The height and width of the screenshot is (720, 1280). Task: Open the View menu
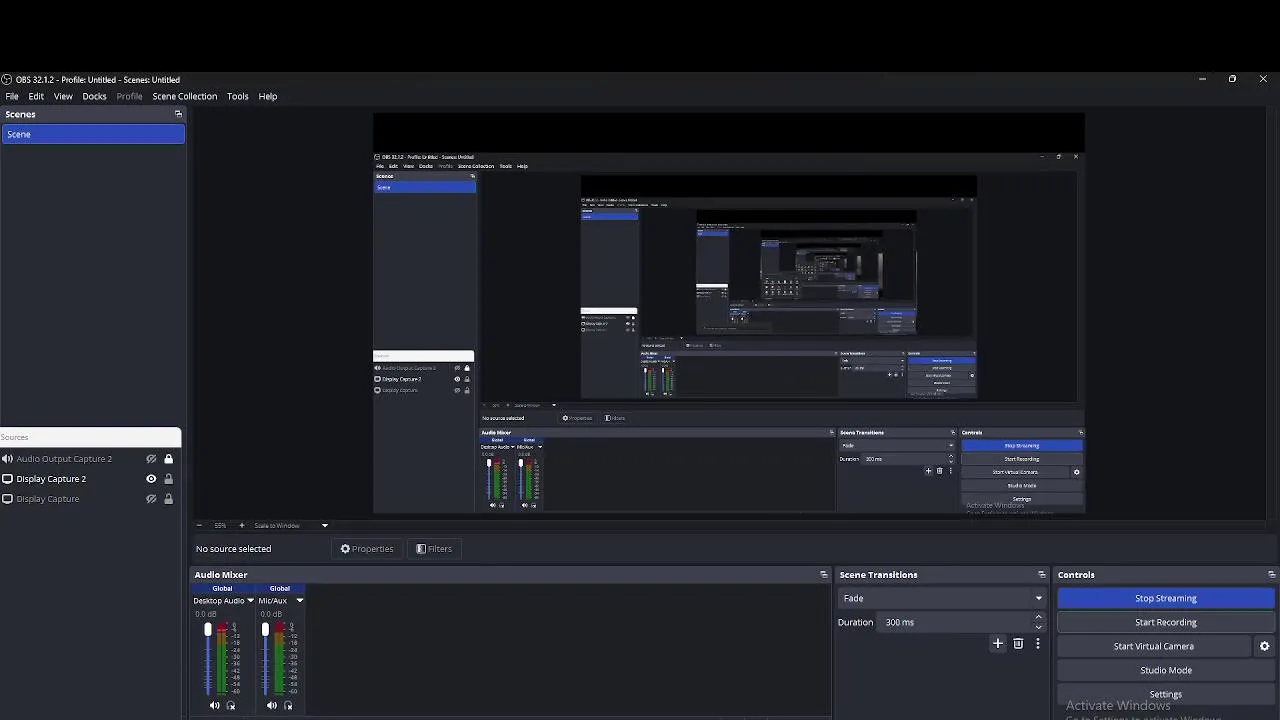coord(63,96)
